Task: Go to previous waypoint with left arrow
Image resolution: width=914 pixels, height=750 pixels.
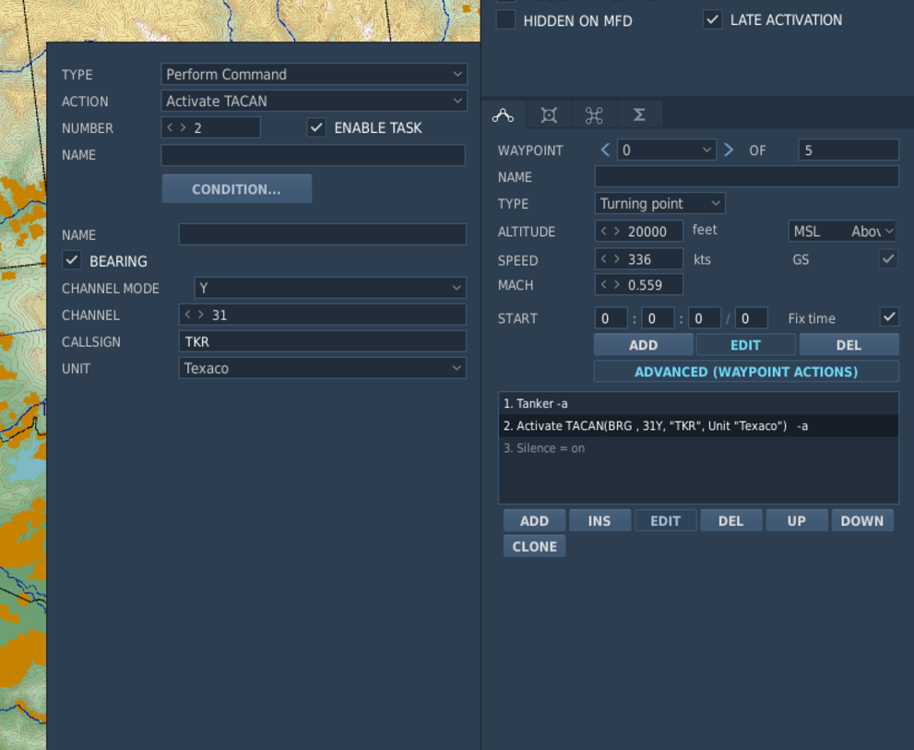Action: point(605,150)
